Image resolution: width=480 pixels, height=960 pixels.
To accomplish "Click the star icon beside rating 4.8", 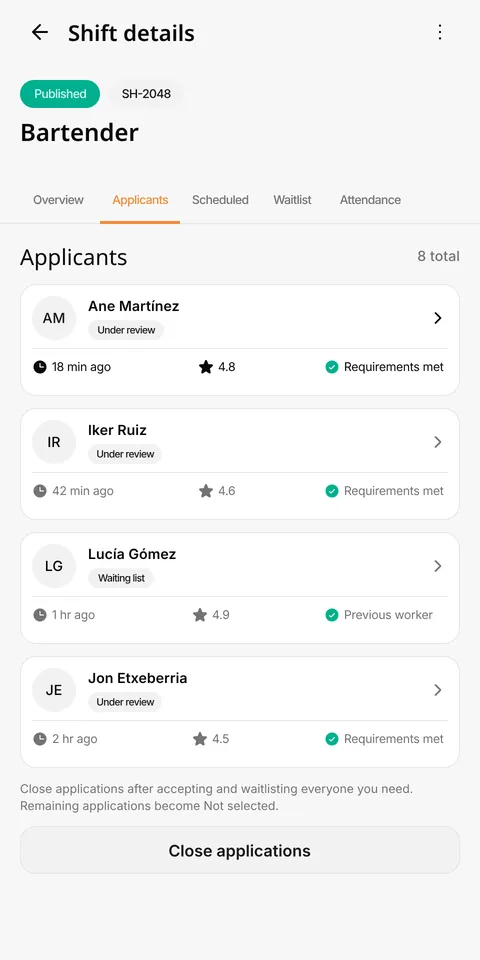I will pos(206,367).
